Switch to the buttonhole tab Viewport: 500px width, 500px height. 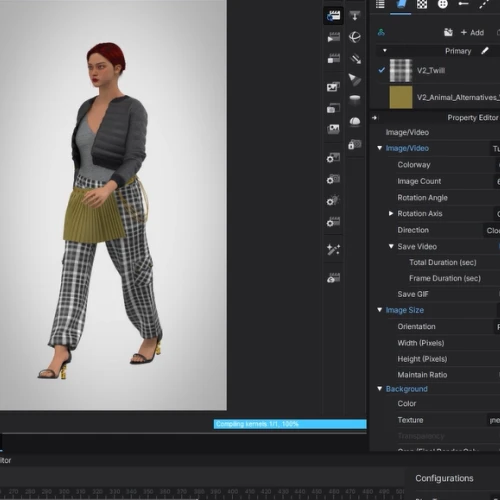[x=463, y=4]
